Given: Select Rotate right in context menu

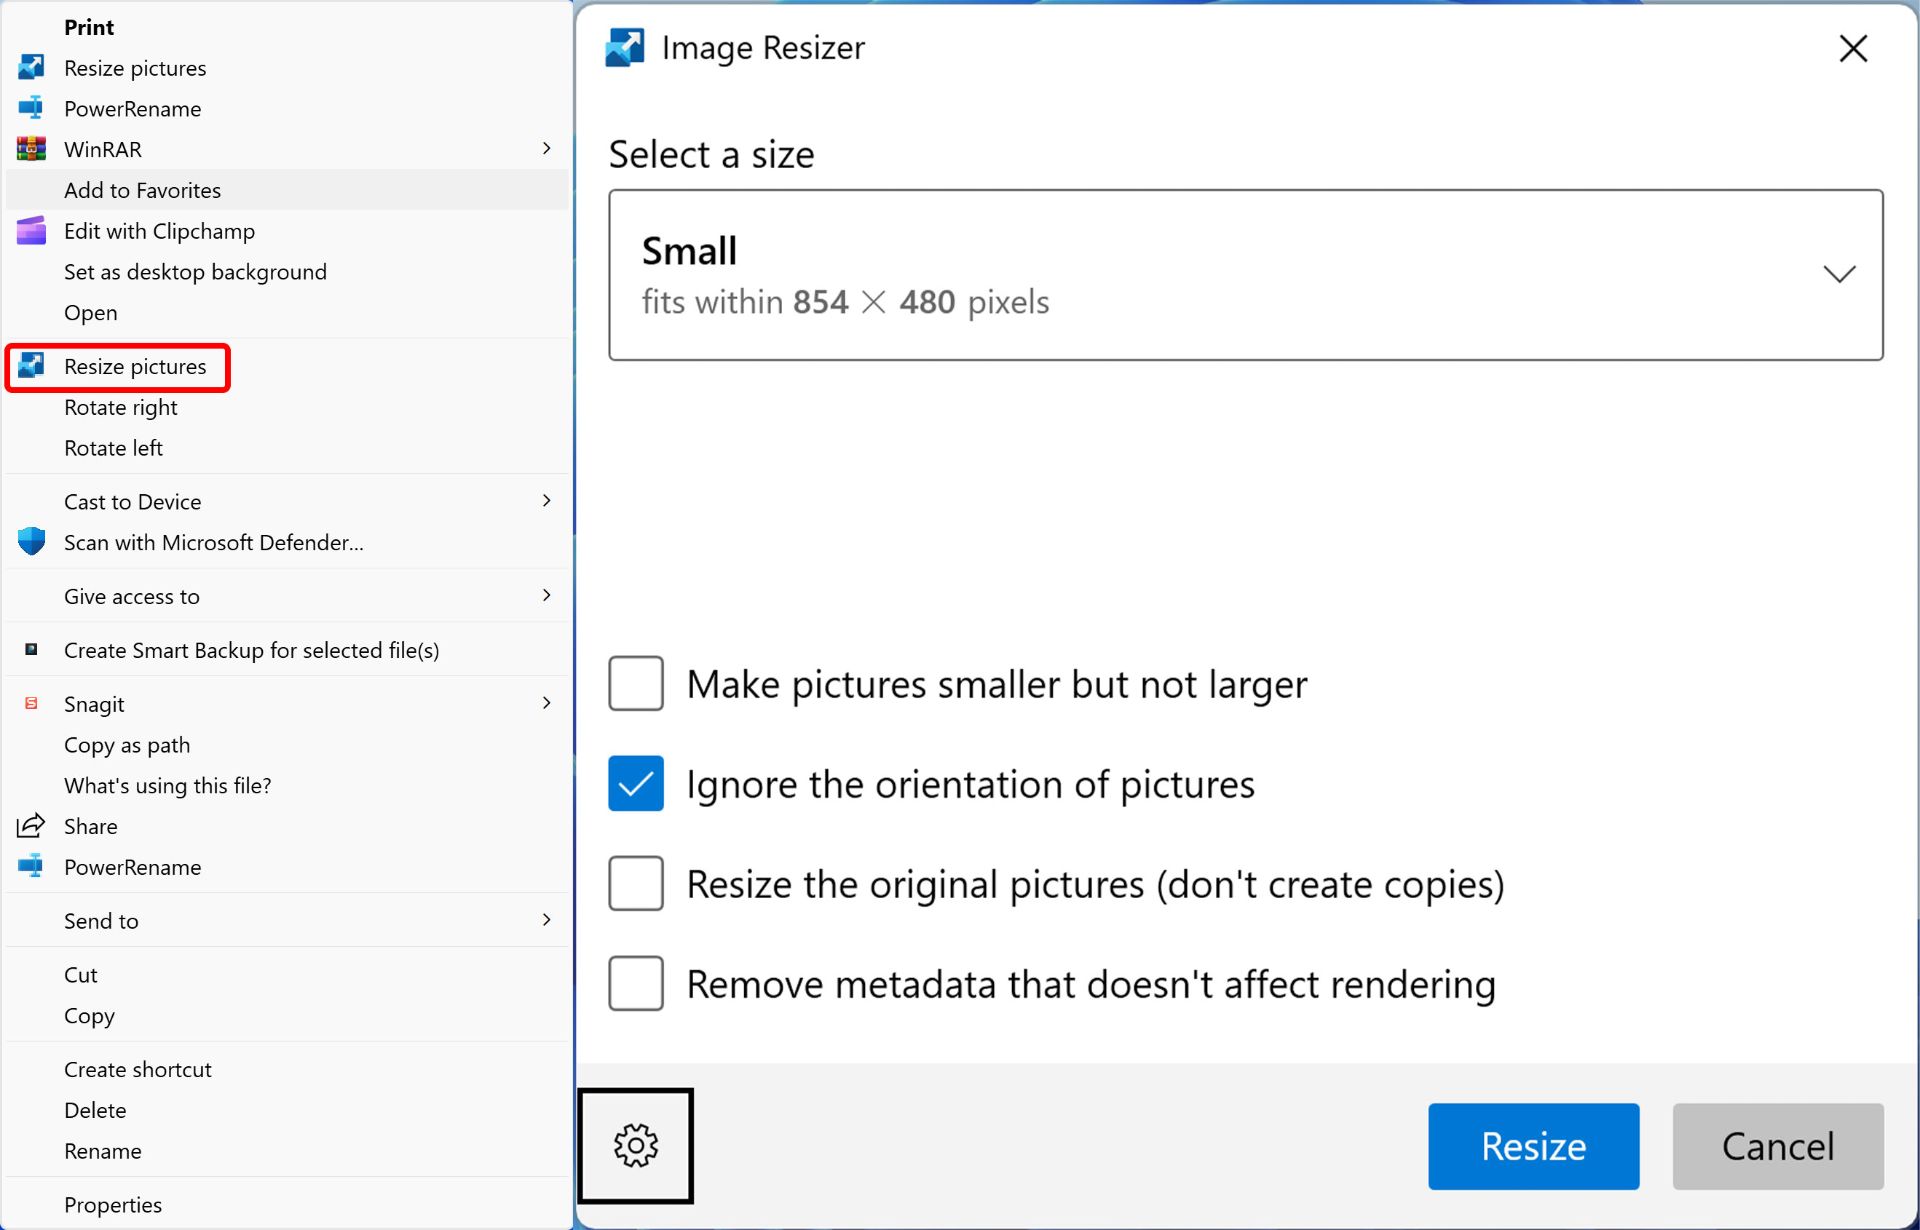Looking at the screenshot, I should [x=121, y=407].
